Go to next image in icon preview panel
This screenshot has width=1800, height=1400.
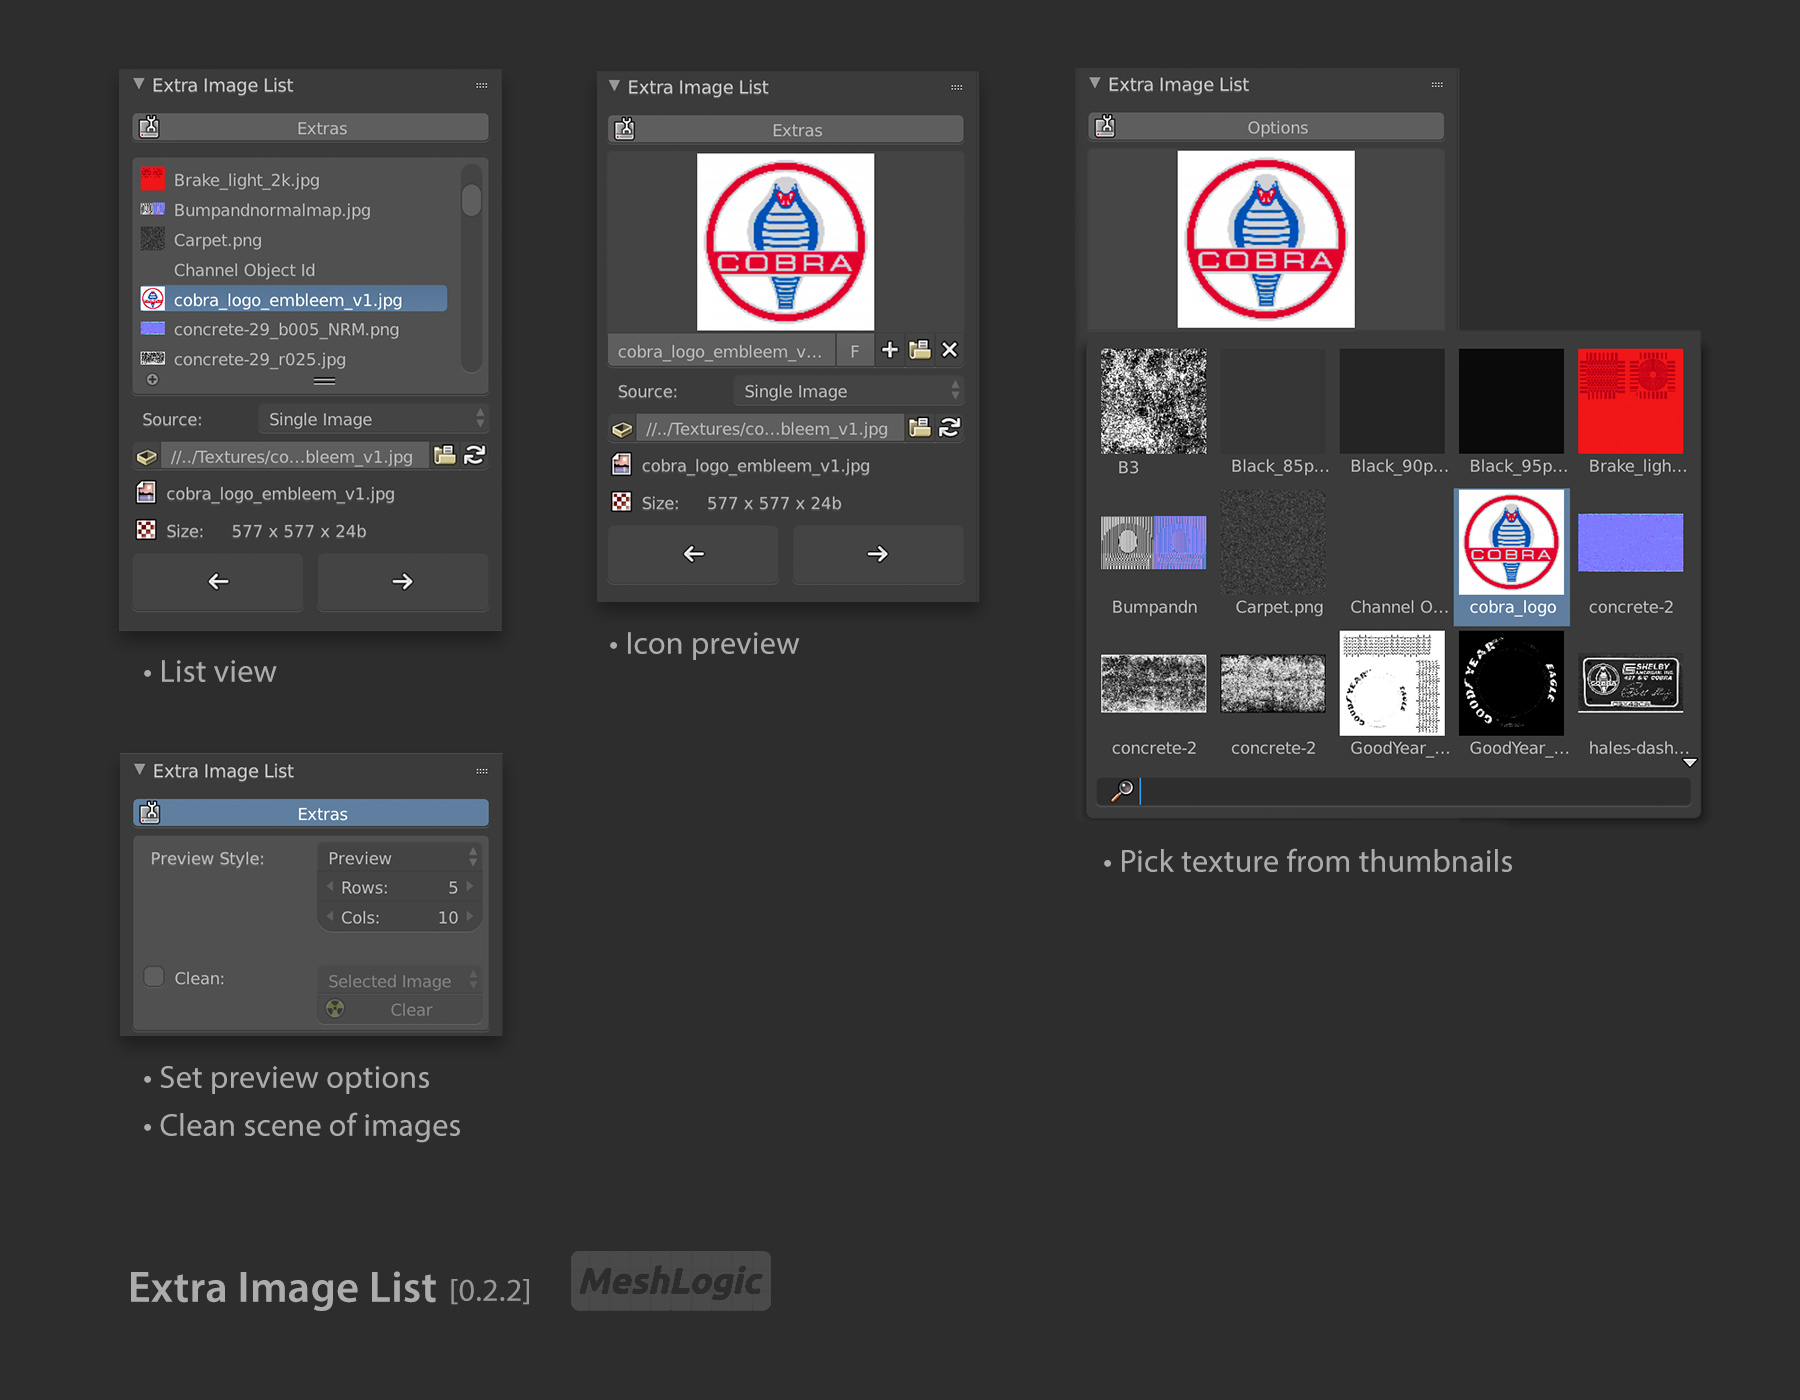pyautogui.click(x=878, y=554)
